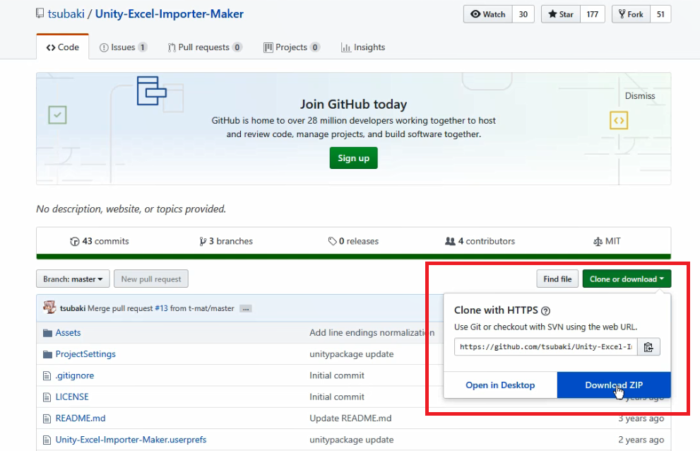Watch this repository
Screen dimensions: 700x451
pos(488,14)
